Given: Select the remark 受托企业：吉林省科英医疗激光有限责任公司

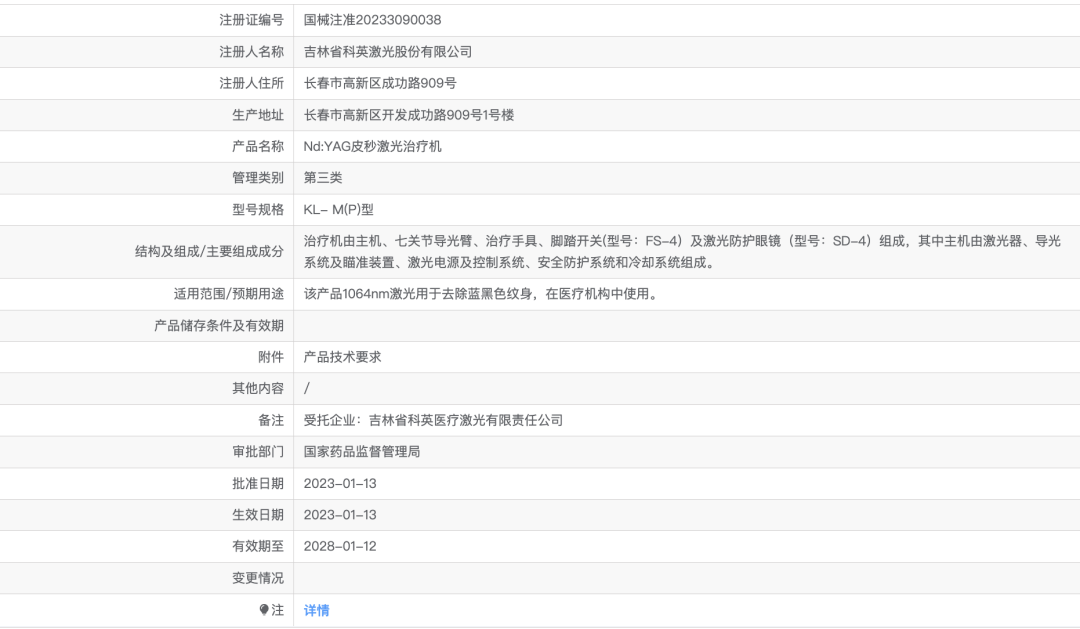Looking at the screenshot, I should coord(433,420).
